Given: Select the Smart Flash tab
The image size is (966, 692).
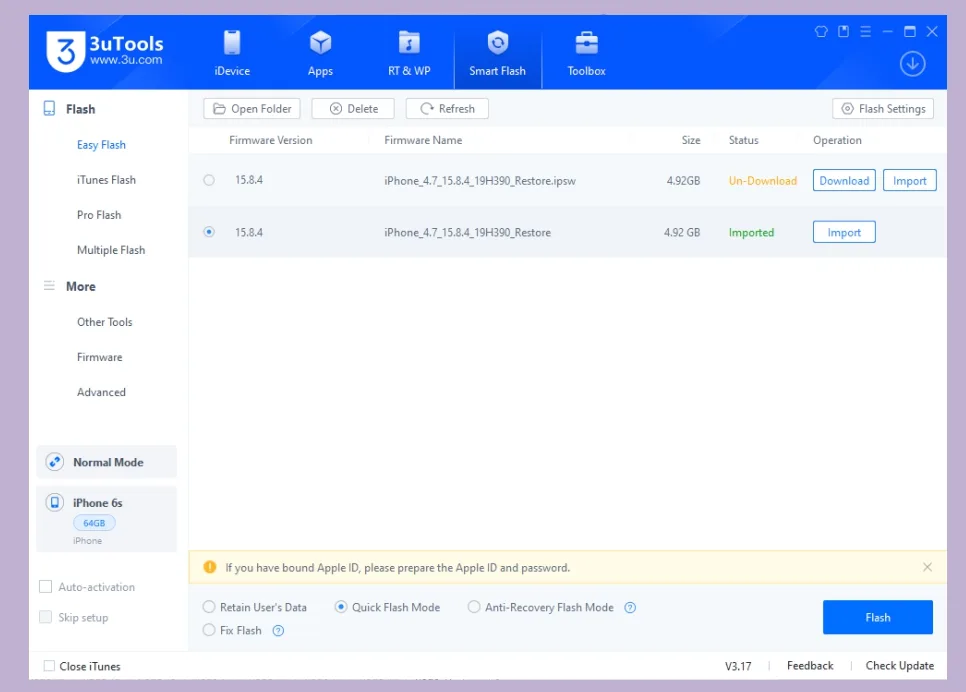Looking at the screenshot, I should (497, 54).
